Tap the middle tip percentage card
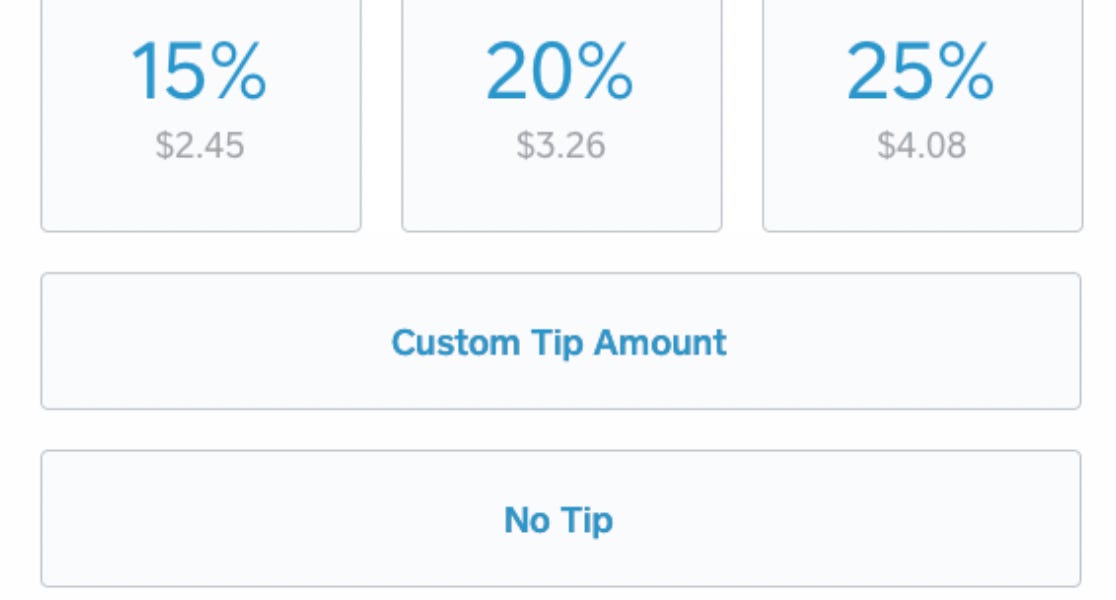1116x600 pixels. (562, 100)
